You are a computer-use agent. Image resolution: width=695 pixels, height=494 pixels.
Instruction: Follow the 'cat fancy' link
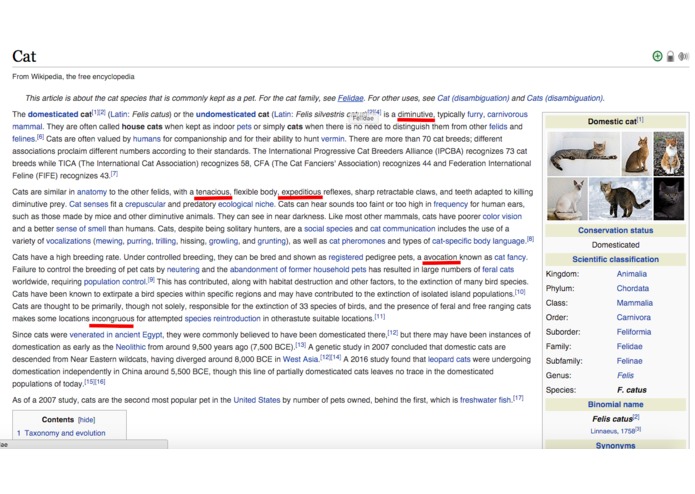click(x=510, y=257)
